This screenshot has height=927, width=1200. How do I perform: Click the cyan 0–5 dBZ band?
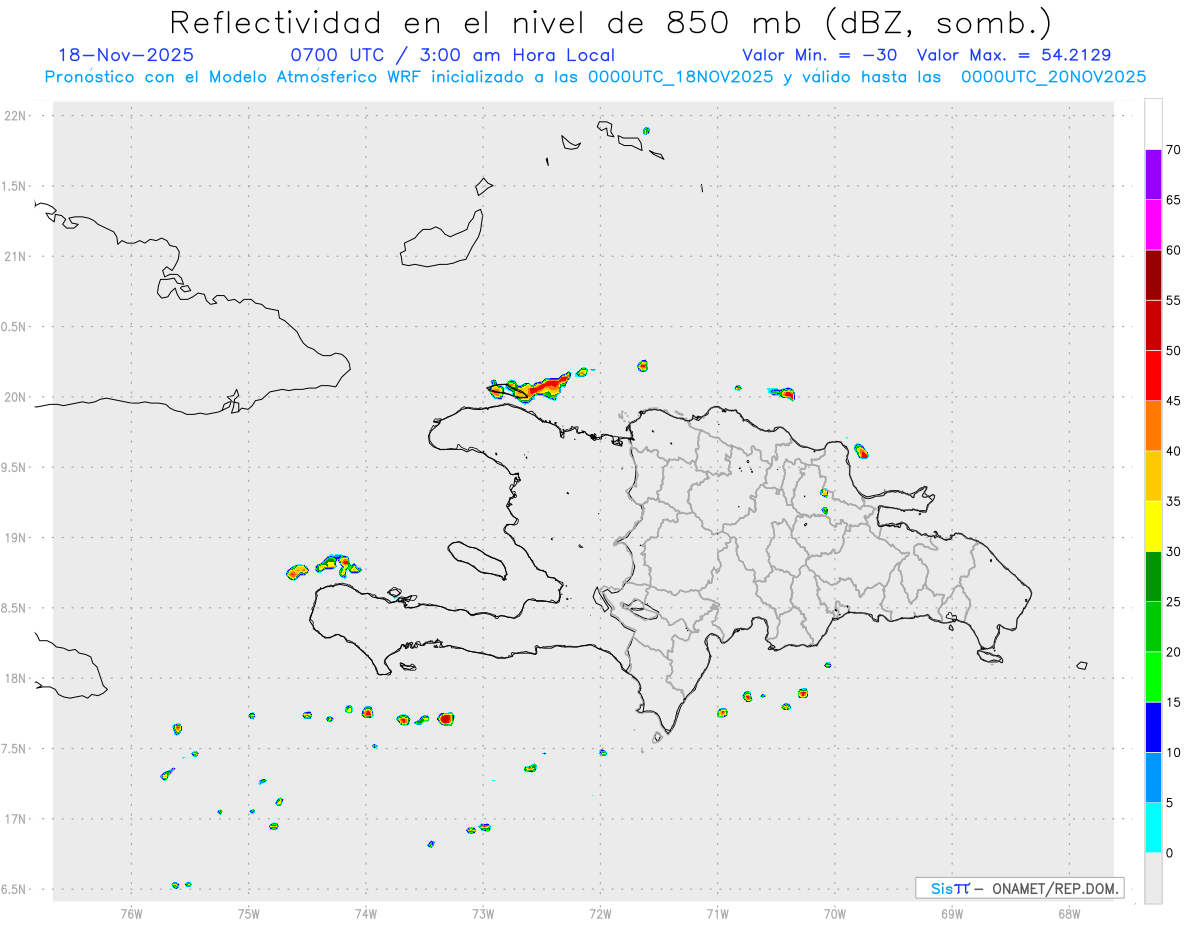(1153, 828)
